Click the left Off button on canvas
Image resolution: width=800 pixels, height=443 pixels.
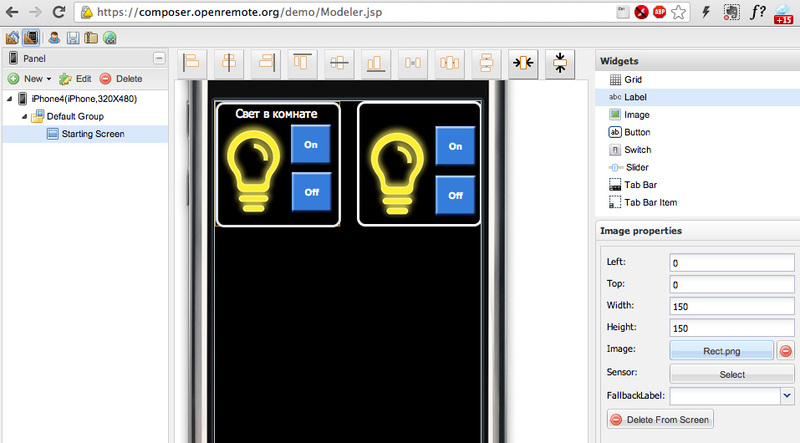[311, 192]
